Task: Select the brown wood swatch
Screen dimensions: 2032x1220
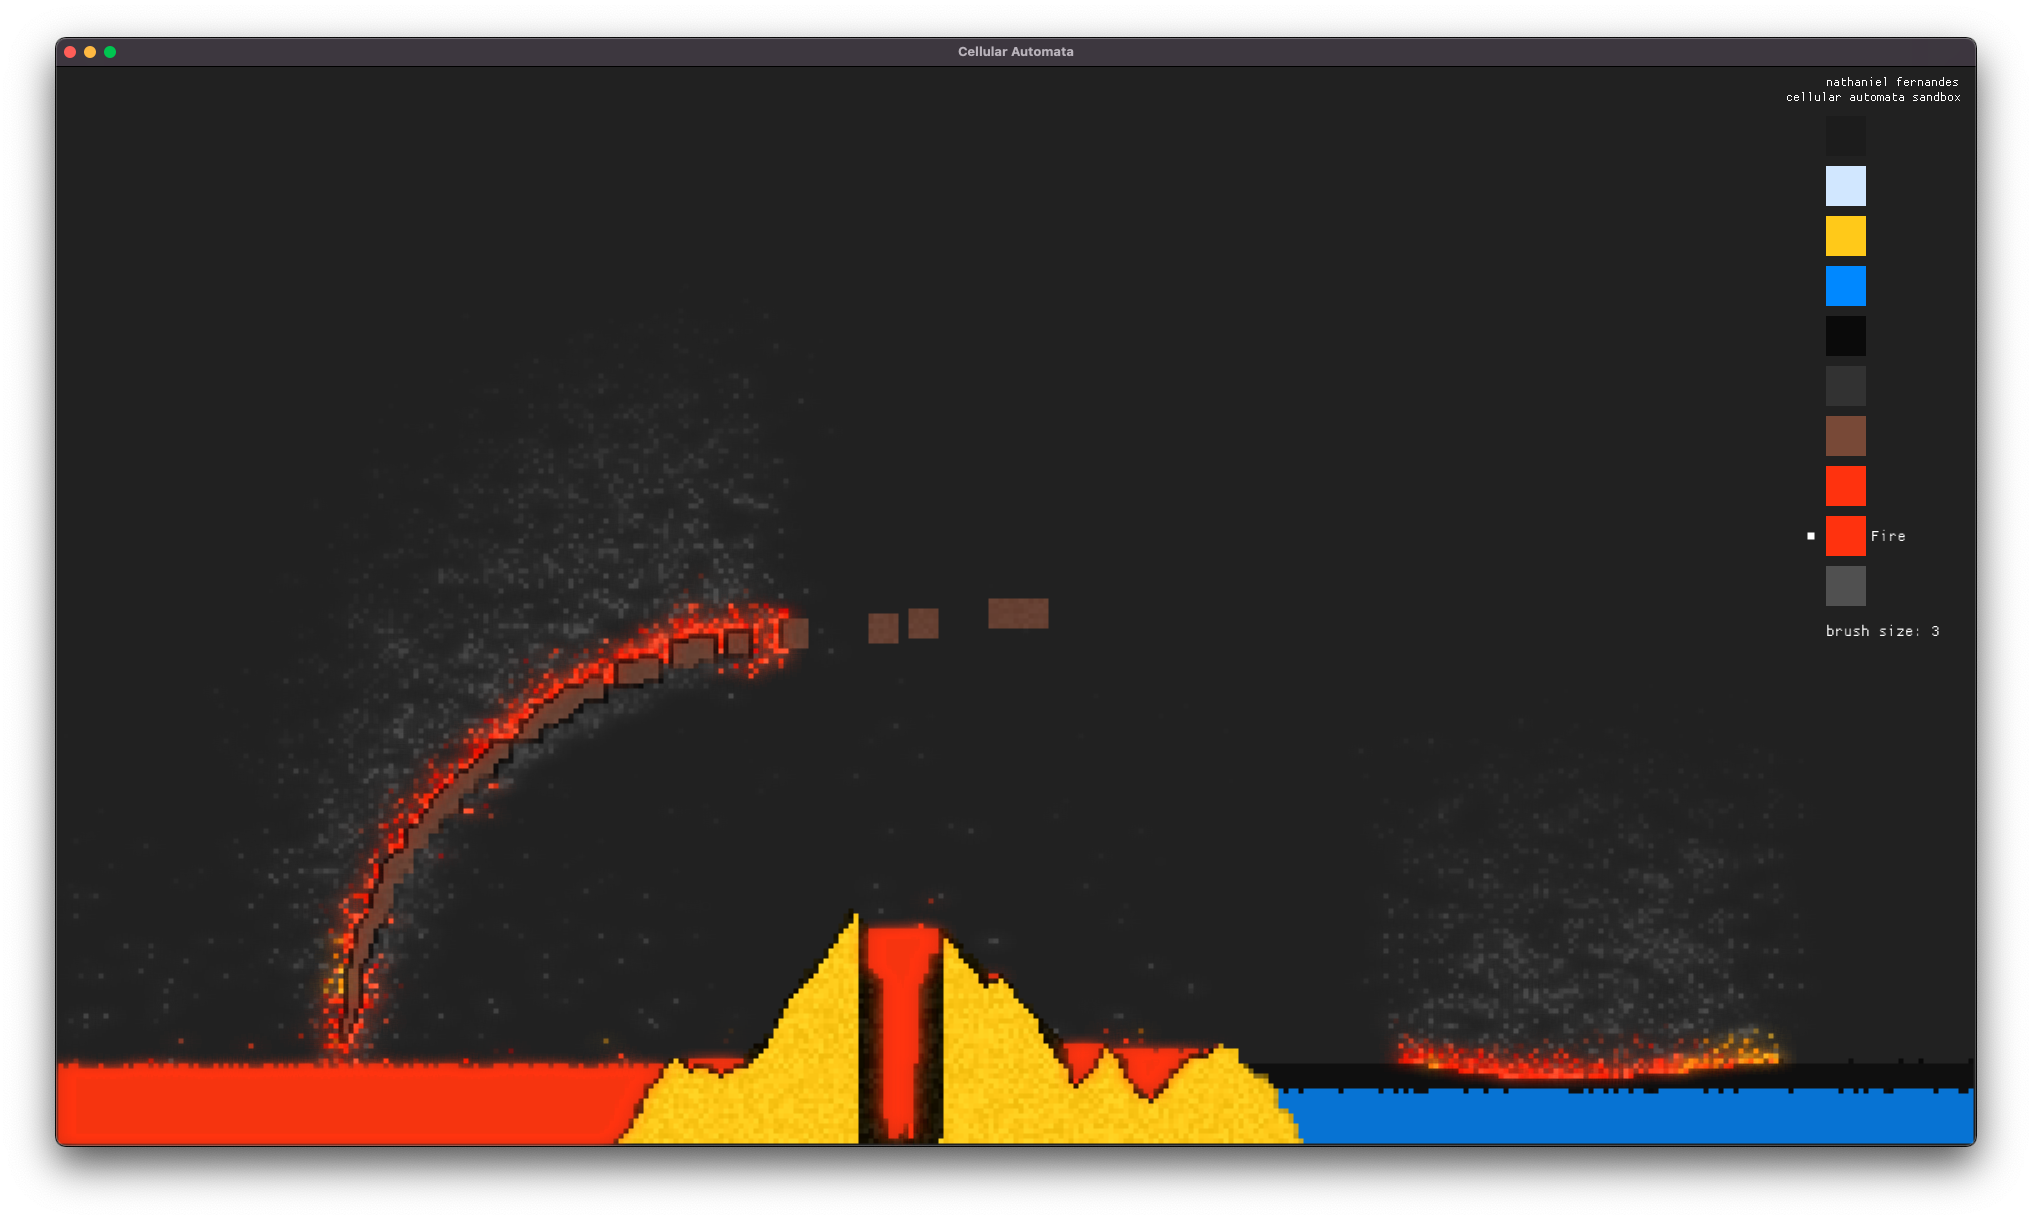Action: pyautogui.click(x=1845, y=436)
